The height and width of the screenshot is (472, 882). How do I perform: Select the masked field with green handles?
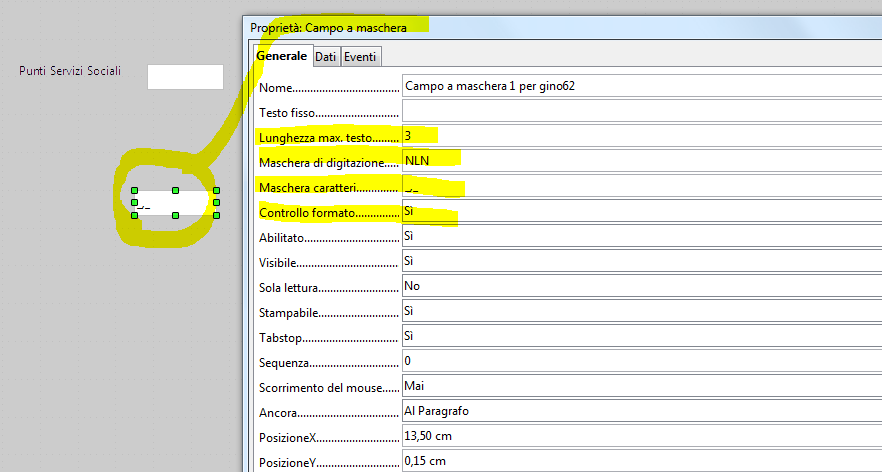pyautogui.click(x=175, y=202)
